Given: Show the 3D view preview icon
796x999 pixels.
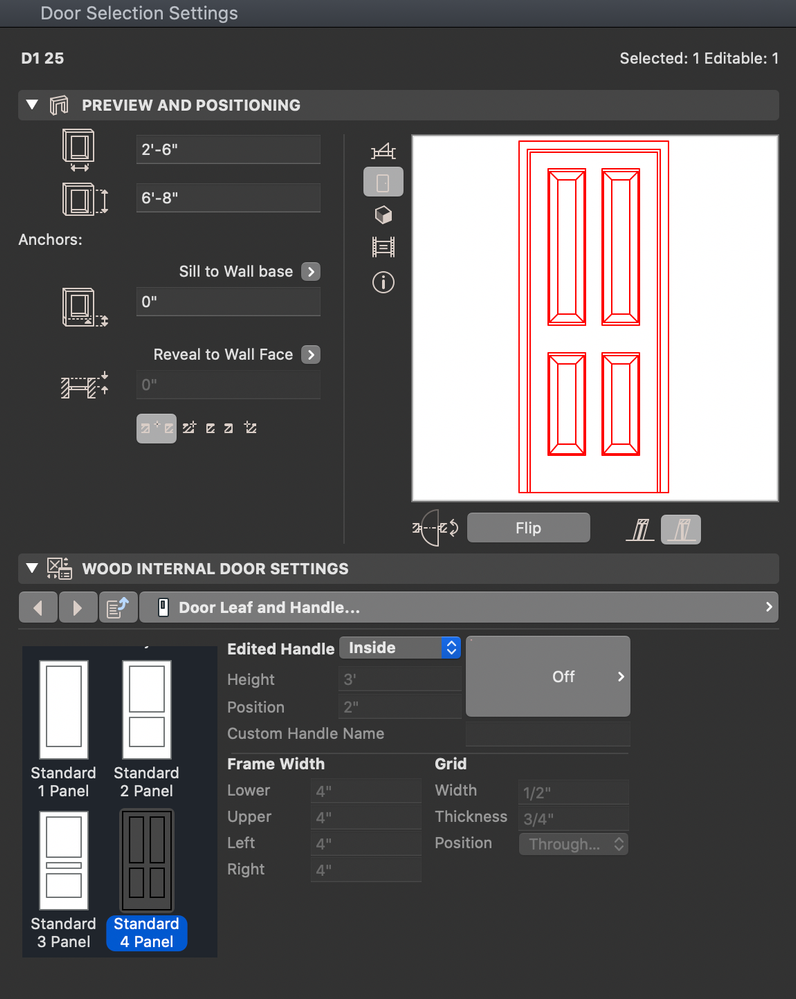Looking at the screenshot, I should 383,215.
